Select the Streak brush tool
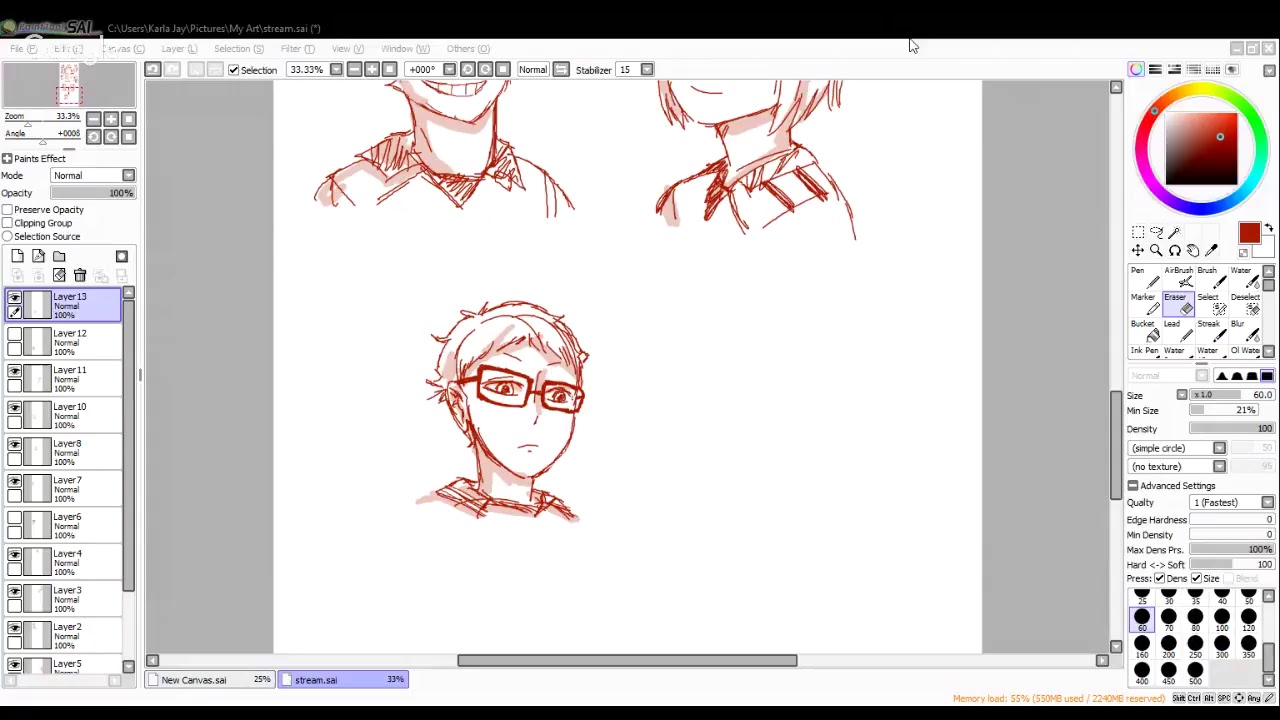 [x=1210, y=330]
